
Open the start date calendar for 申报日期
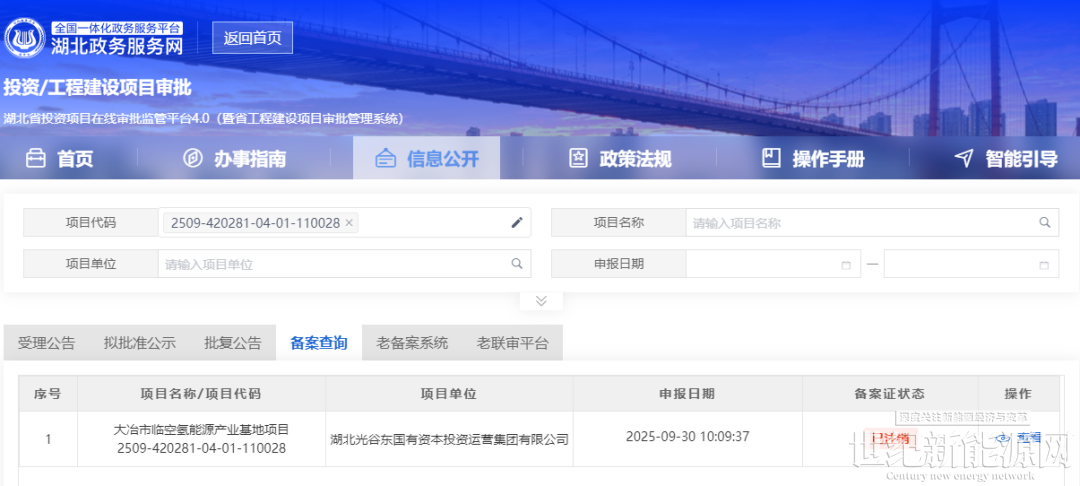pyautogui.click(x=846, y=265)
